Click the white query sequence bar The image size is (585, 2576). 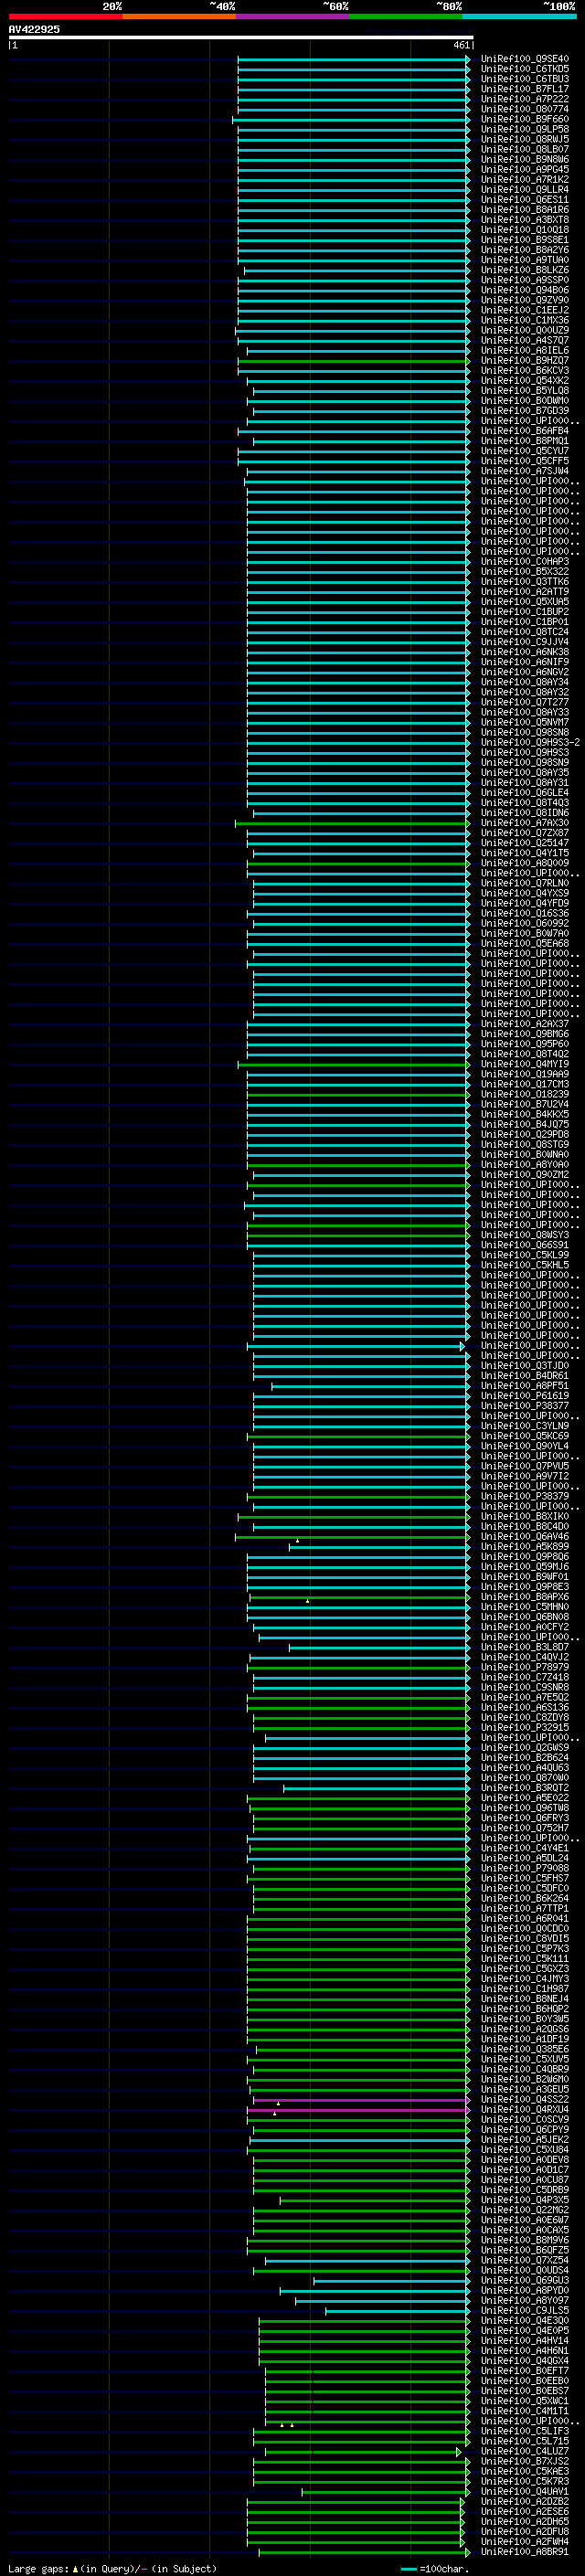241,38
